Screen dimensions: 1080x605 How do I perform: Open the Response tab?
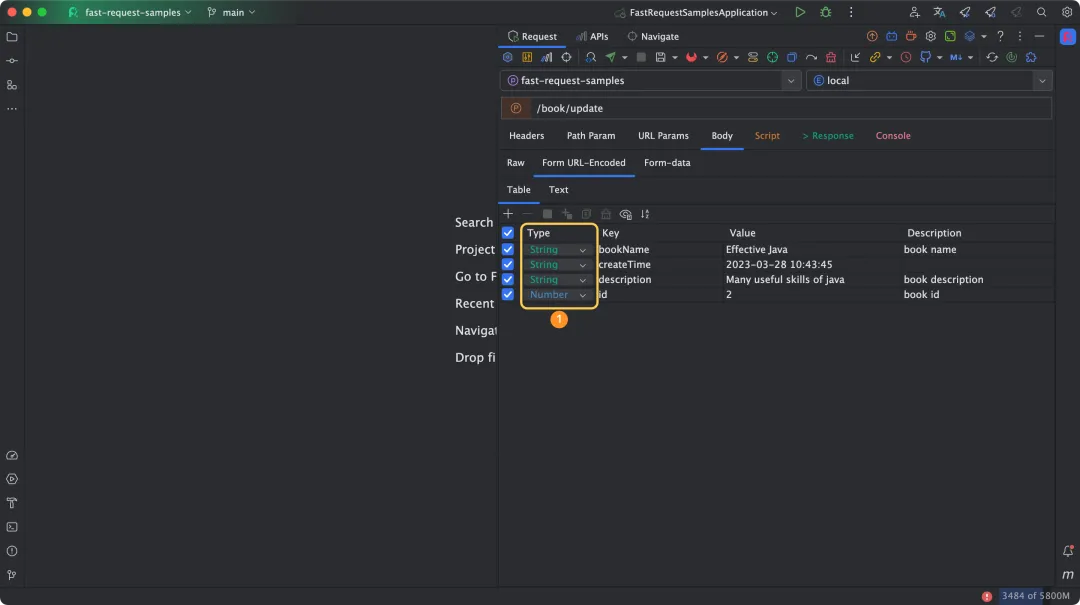coord(828,136)
